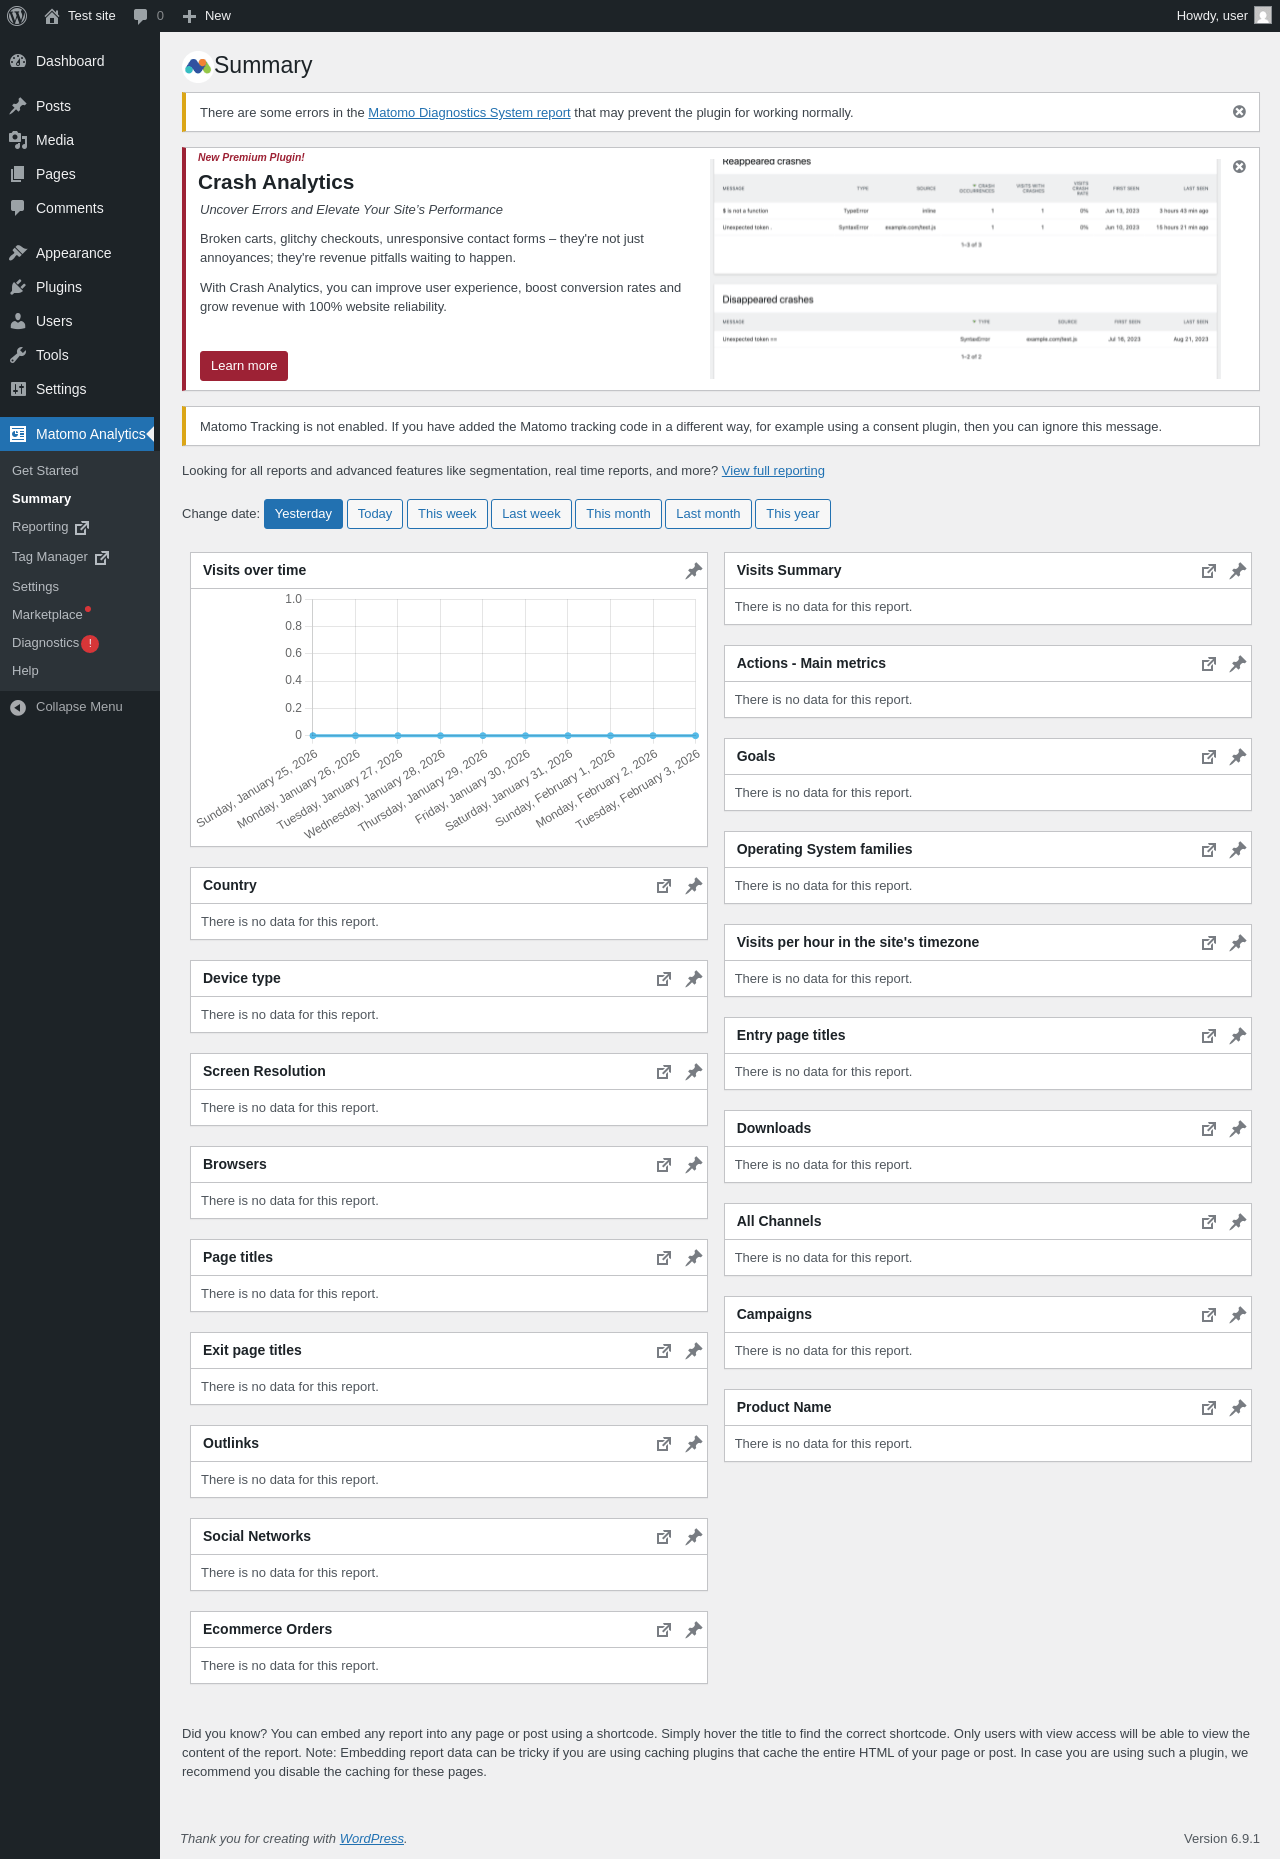The height and width of the screenshot is (1859, 1280).
Task: Open Pages menu item
Action: (x=80, y=174)
